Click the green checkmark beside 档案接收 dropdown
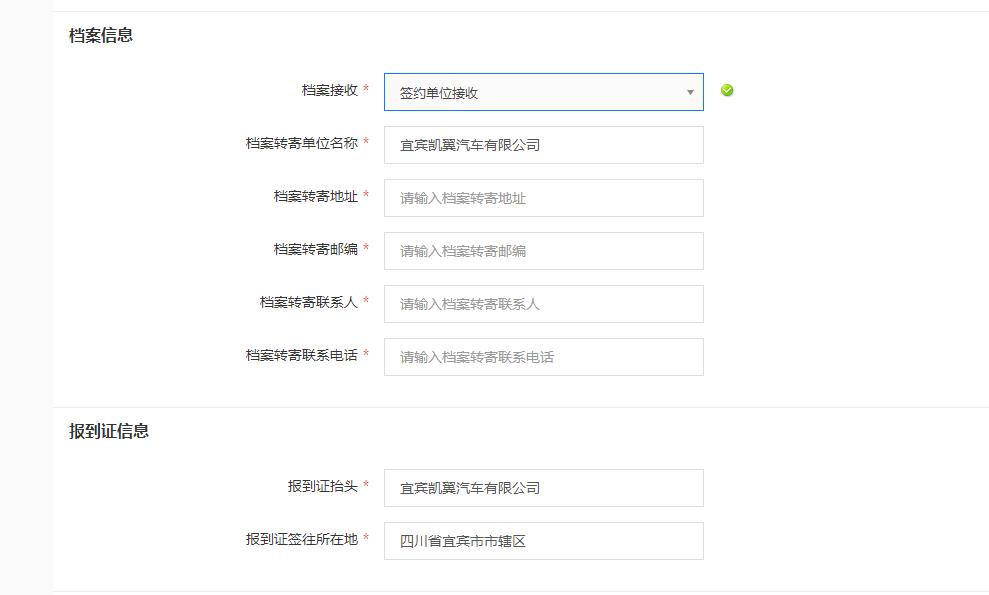The image size is (989, 595). pyautogui.click(x=727, y=91)
